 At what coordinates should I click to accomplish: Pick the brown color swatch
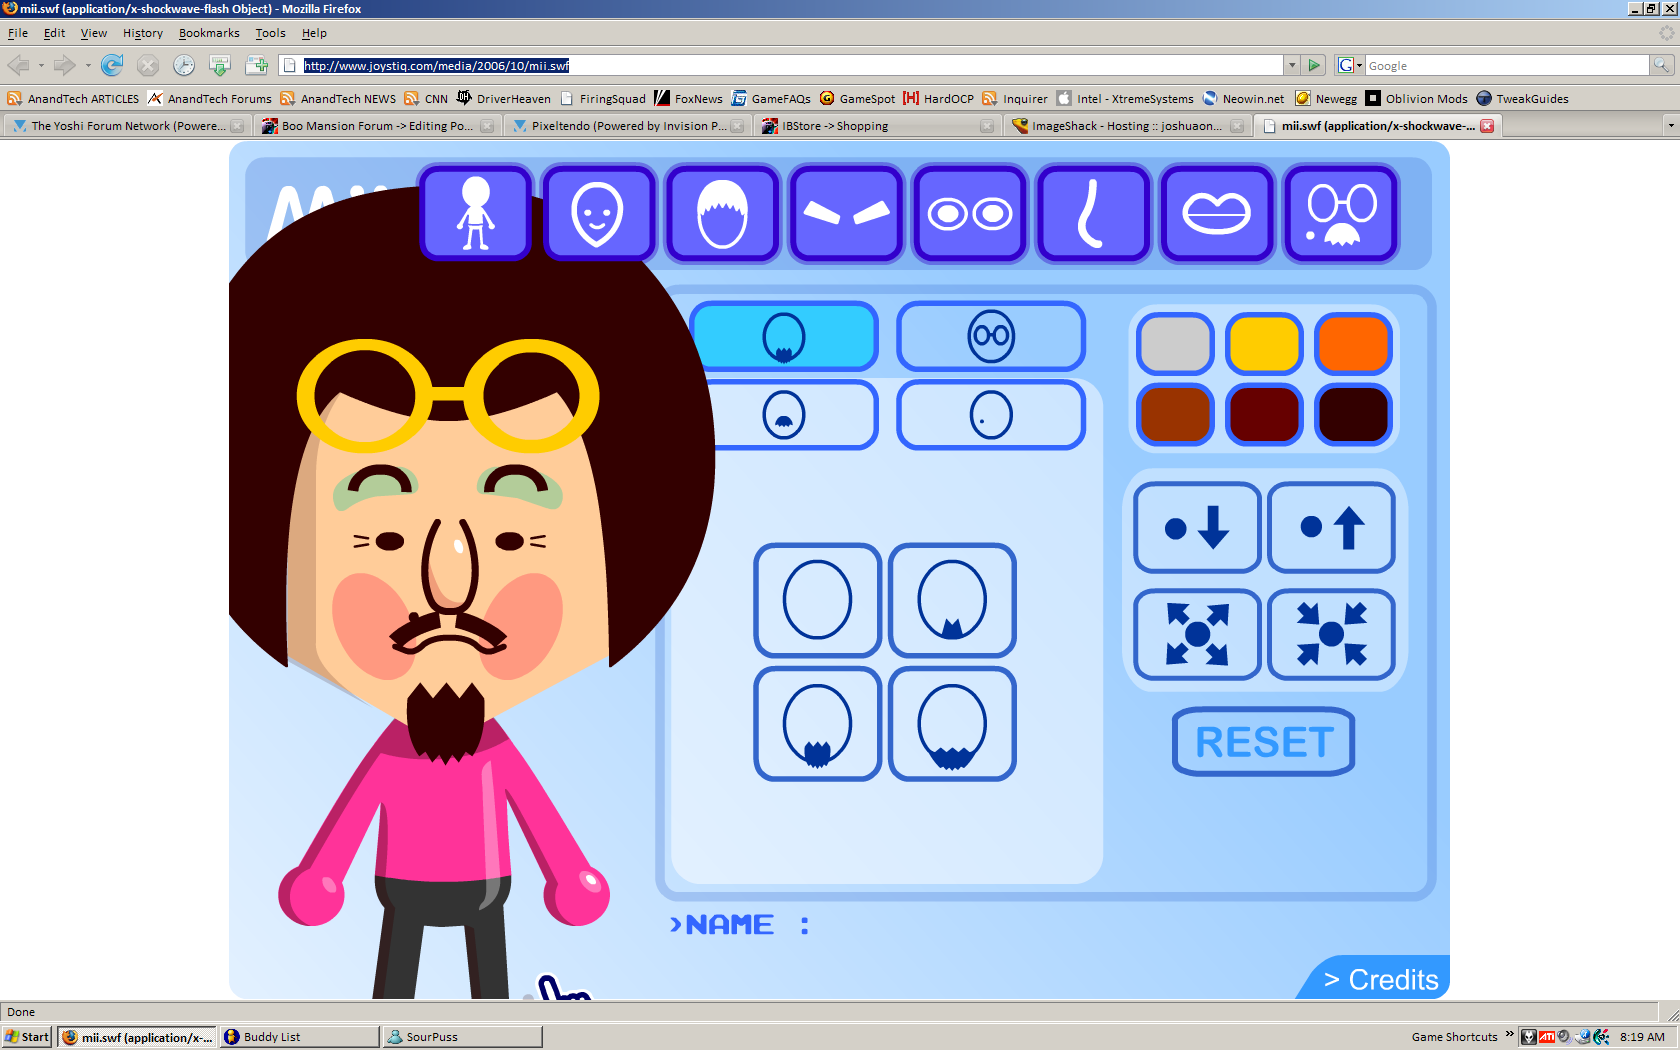click(1175, 414)
